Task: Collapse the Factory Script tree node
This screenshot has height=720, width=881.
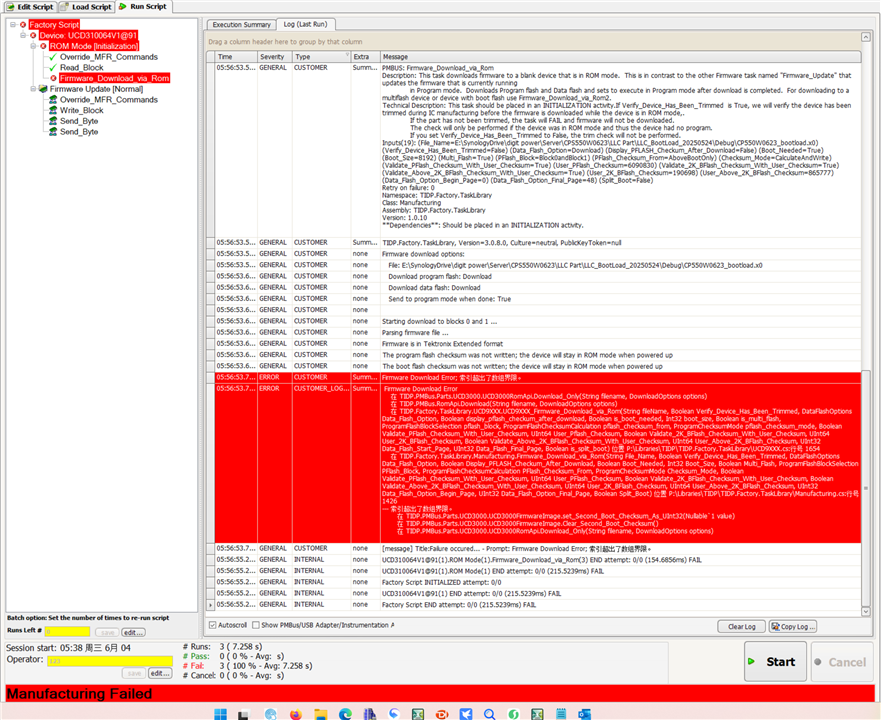Action: (x=13, y=25)
